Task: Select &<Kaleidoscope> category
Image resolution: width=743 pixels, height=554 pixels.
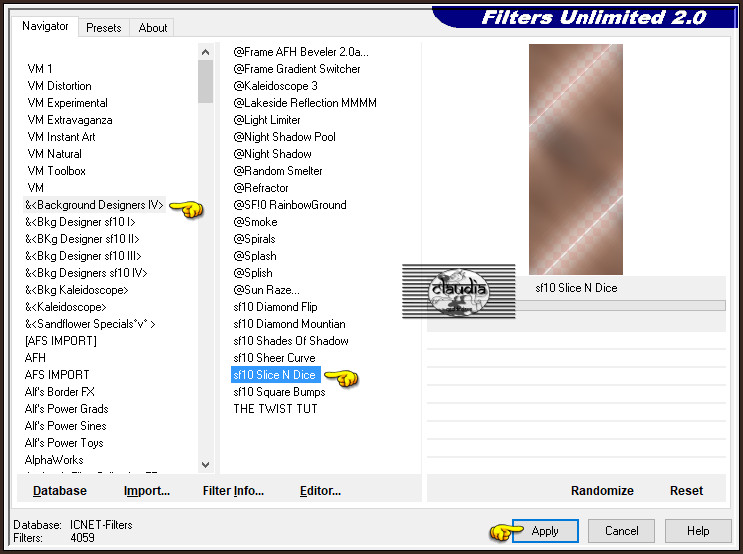Action: click(x=65, y=307)
